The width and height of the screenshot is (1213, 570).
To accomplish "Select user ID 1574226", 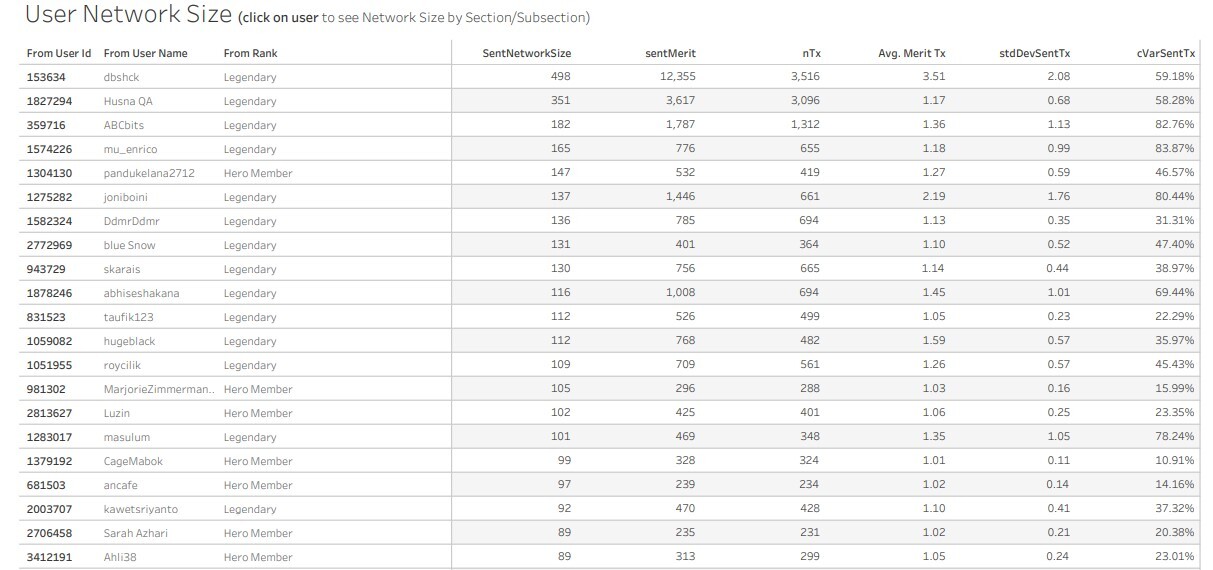I will [x=49, y=149].
